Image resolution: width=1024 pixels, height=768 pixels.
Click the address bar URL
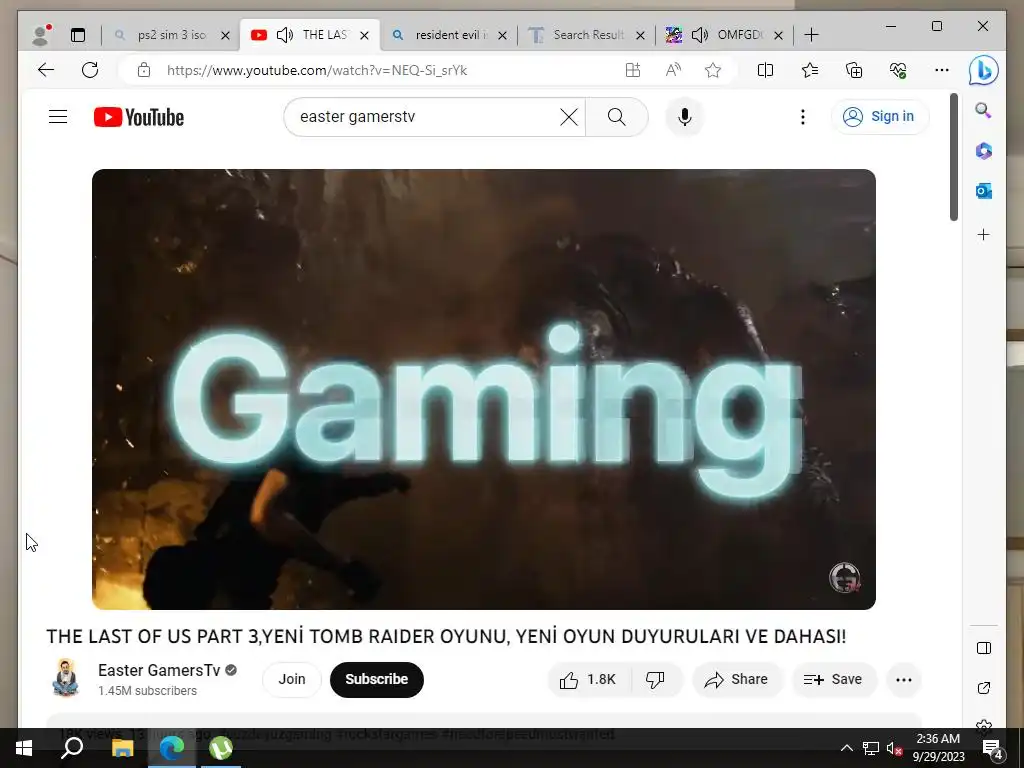317,71
